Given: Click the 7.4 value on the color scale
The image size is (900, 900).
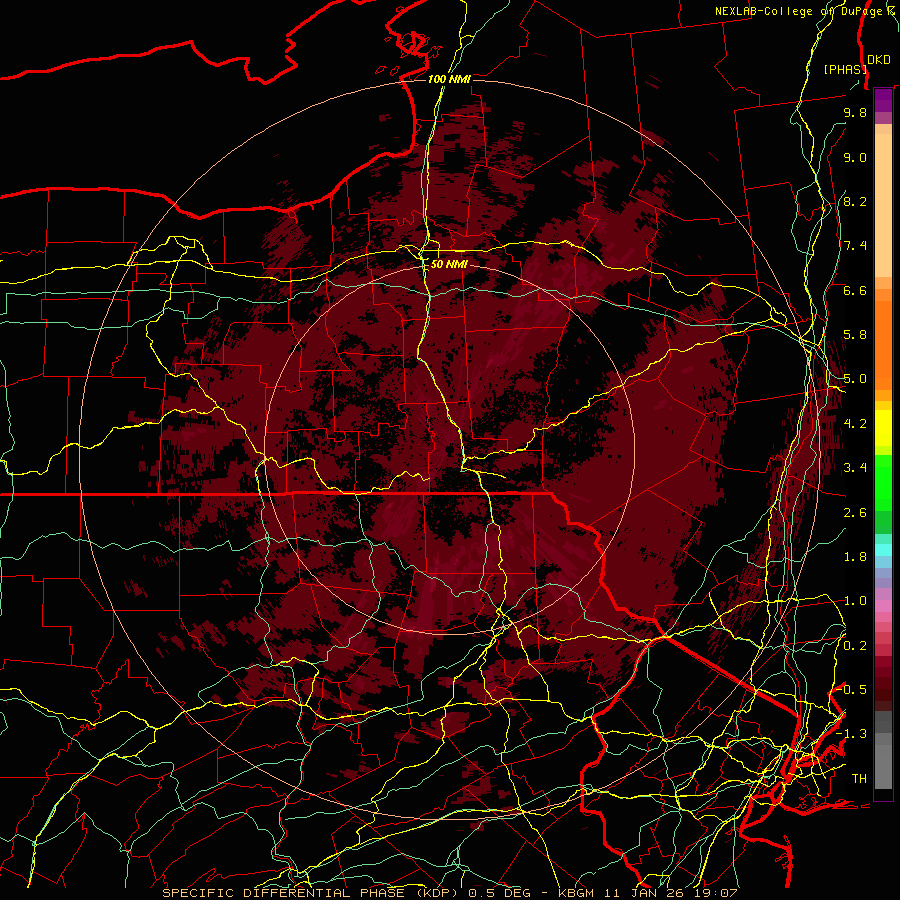Looking at the screenshot, I should point(855,246).
